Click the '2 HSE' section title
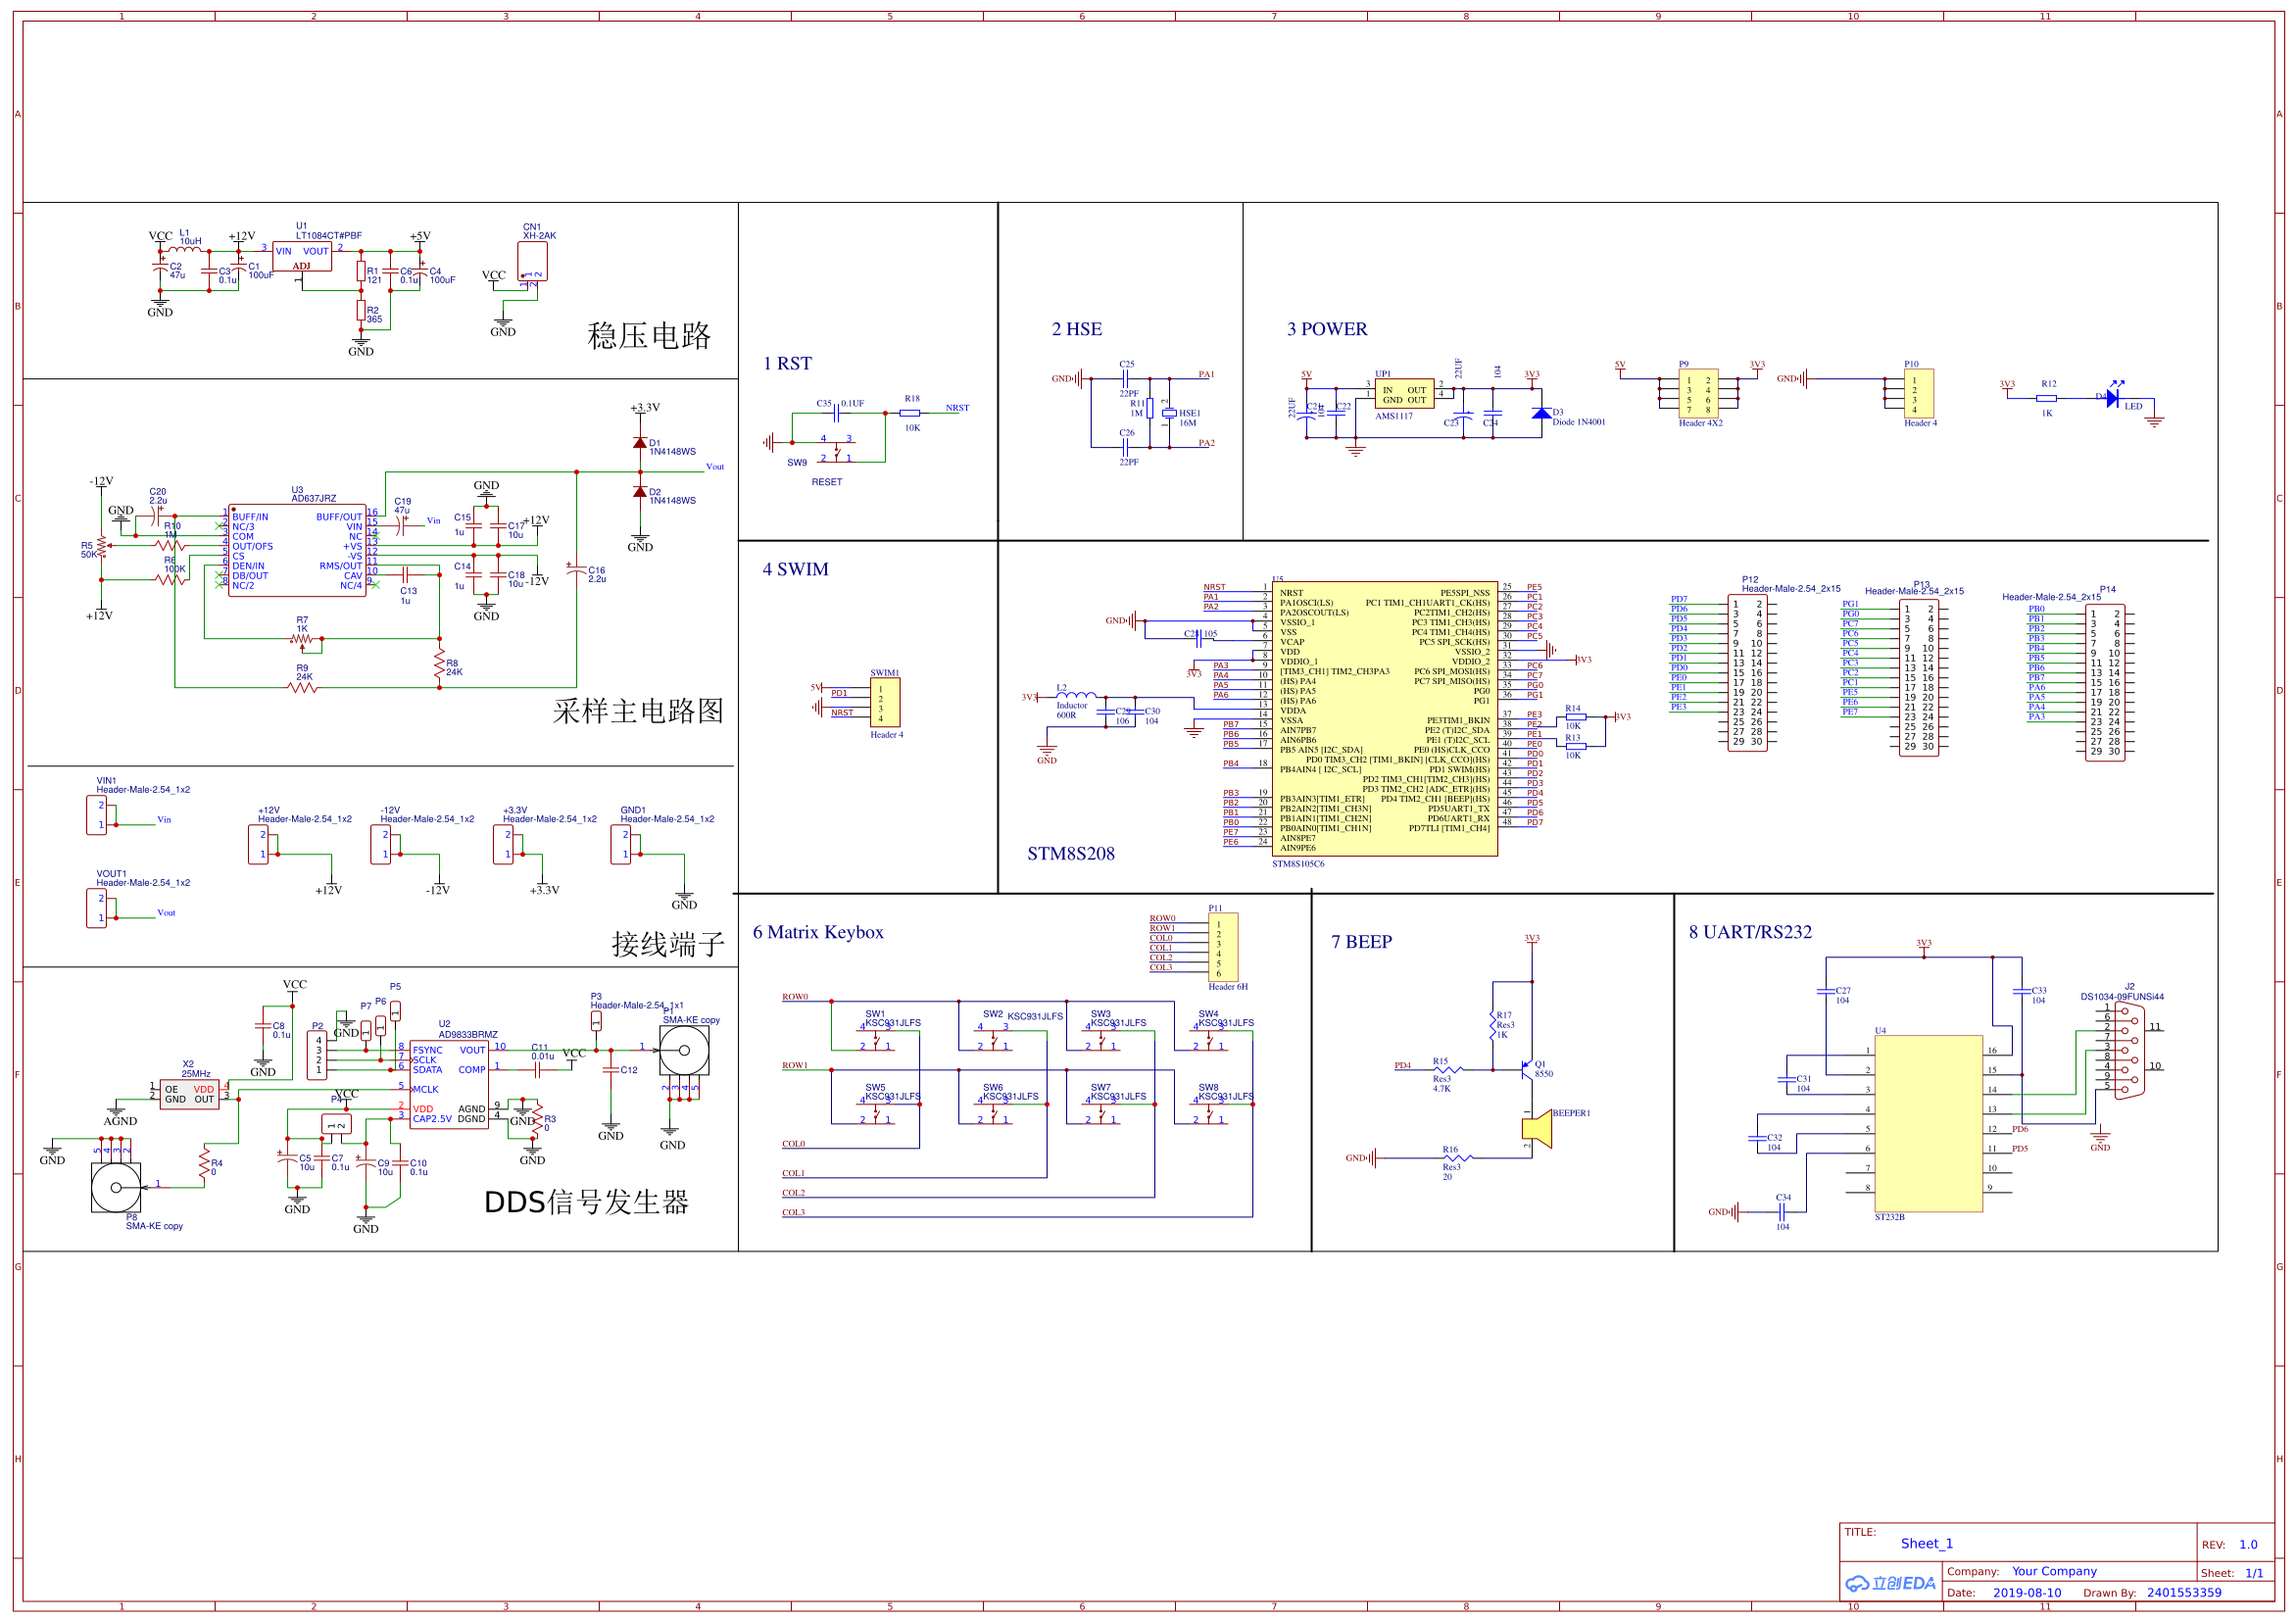2296x1621 pixels. pyautogui.click(x=1076, y=329)
